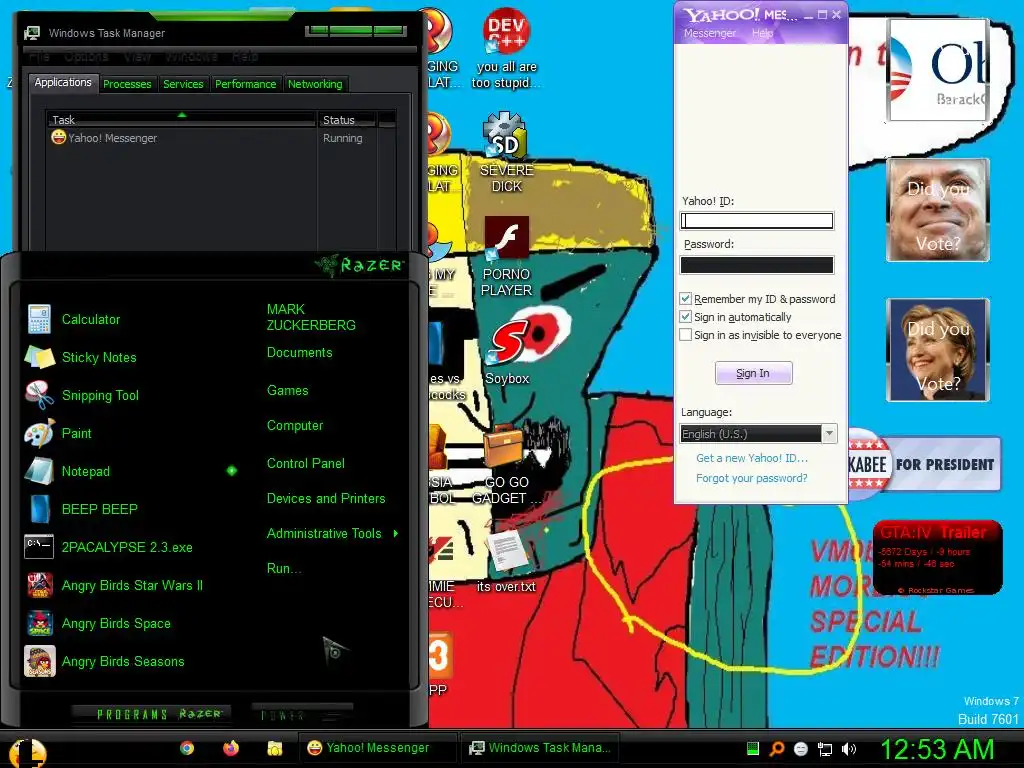Click the Sign In button
1024x768 pixels.
pyautogui.click(x=754, y=373)
